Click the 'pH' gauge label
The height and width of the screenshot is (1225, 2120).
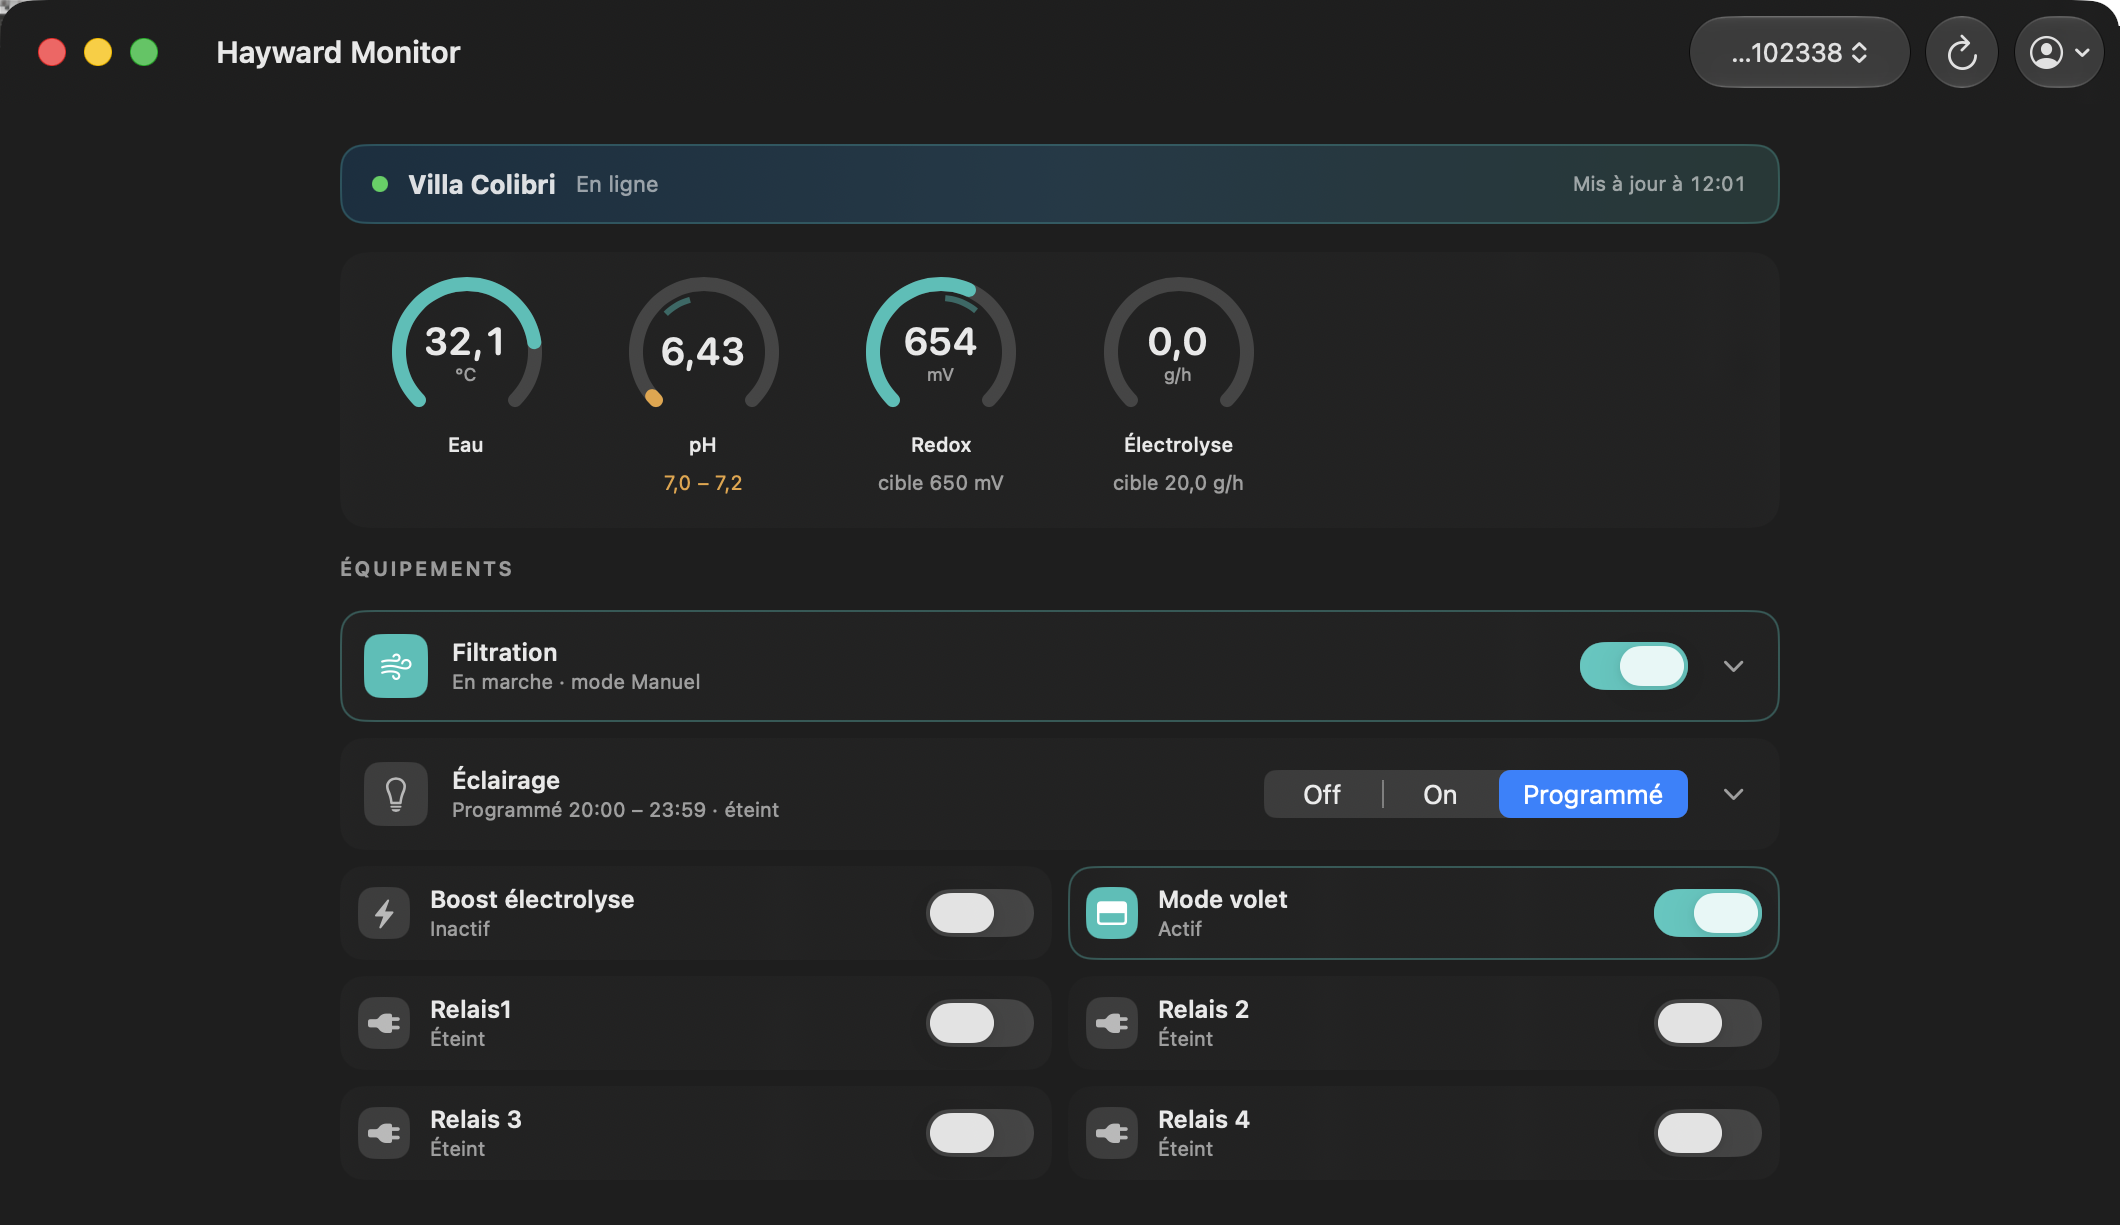click(703, 445)
